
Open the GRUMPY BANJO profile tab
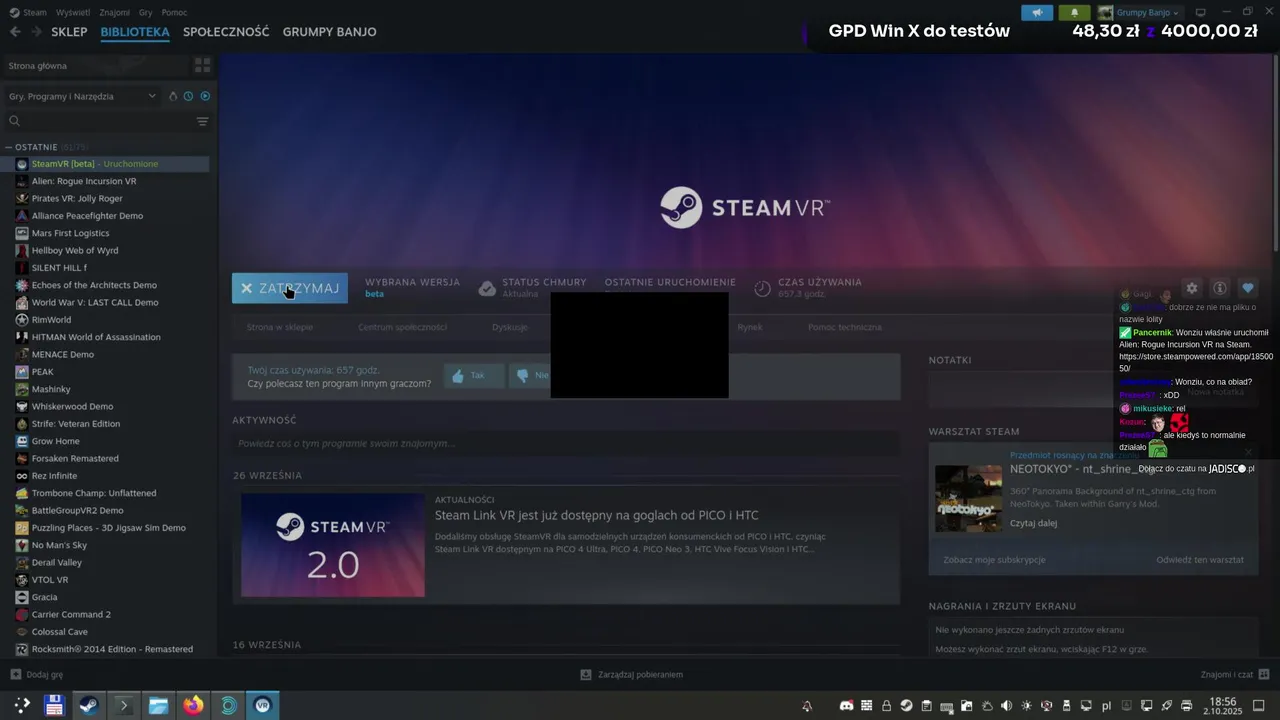coord(329,32)
